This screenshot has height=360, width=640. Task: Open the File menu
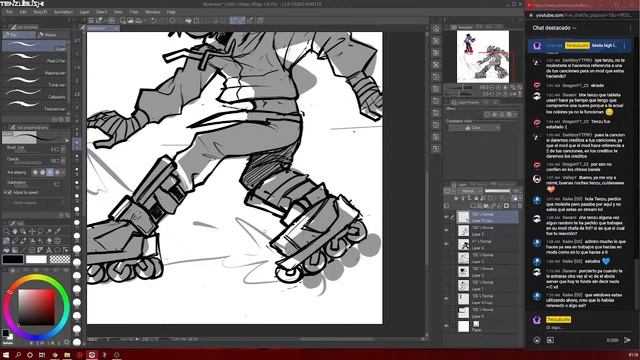click(9, 12)
